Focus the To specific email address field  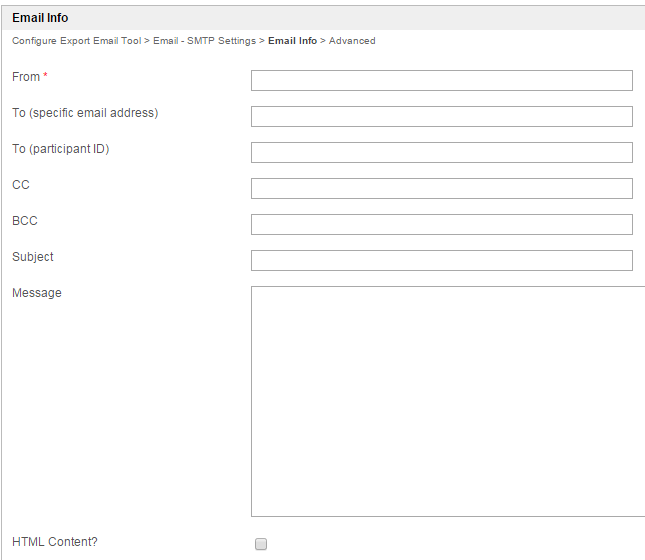coord(441,117)
